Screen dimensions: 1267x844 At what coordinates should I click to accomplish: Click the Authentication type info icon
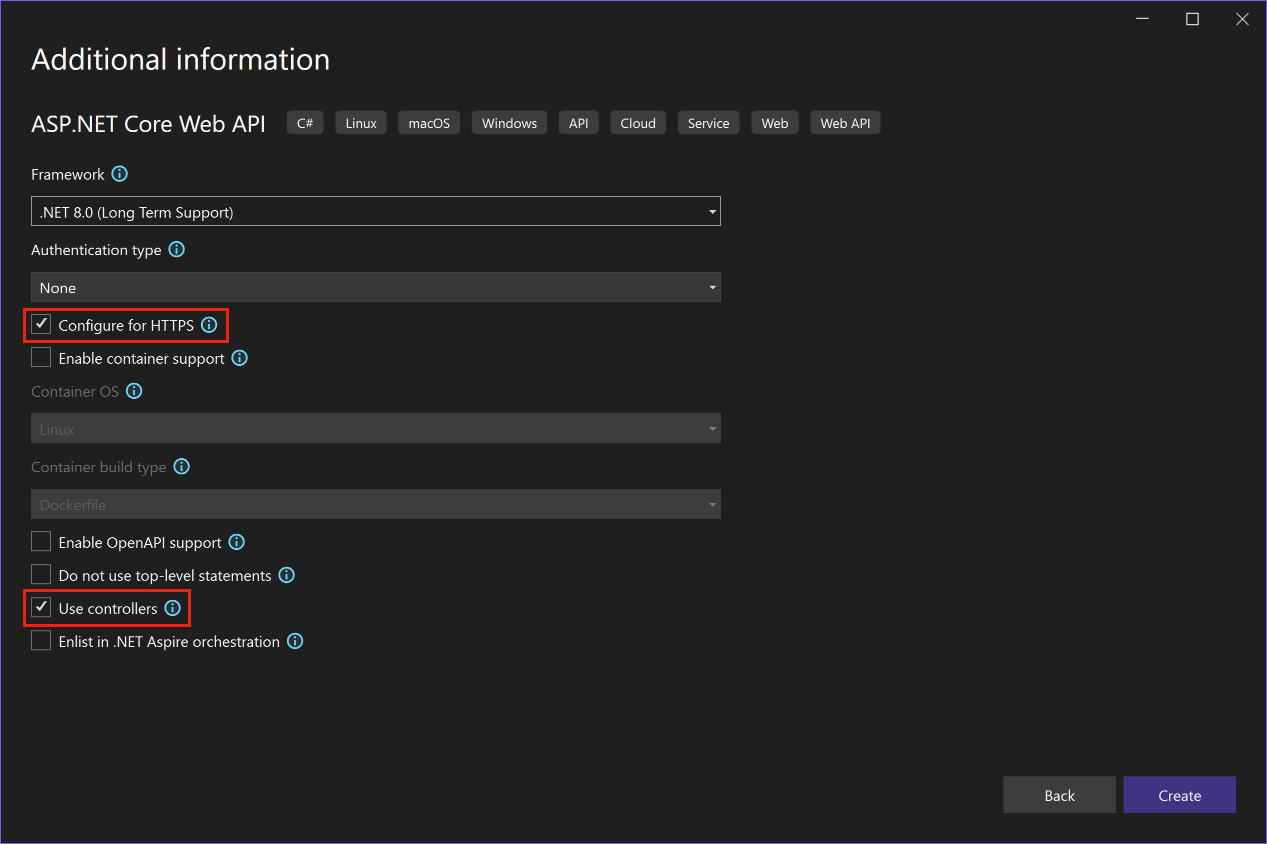coord(177,249)
